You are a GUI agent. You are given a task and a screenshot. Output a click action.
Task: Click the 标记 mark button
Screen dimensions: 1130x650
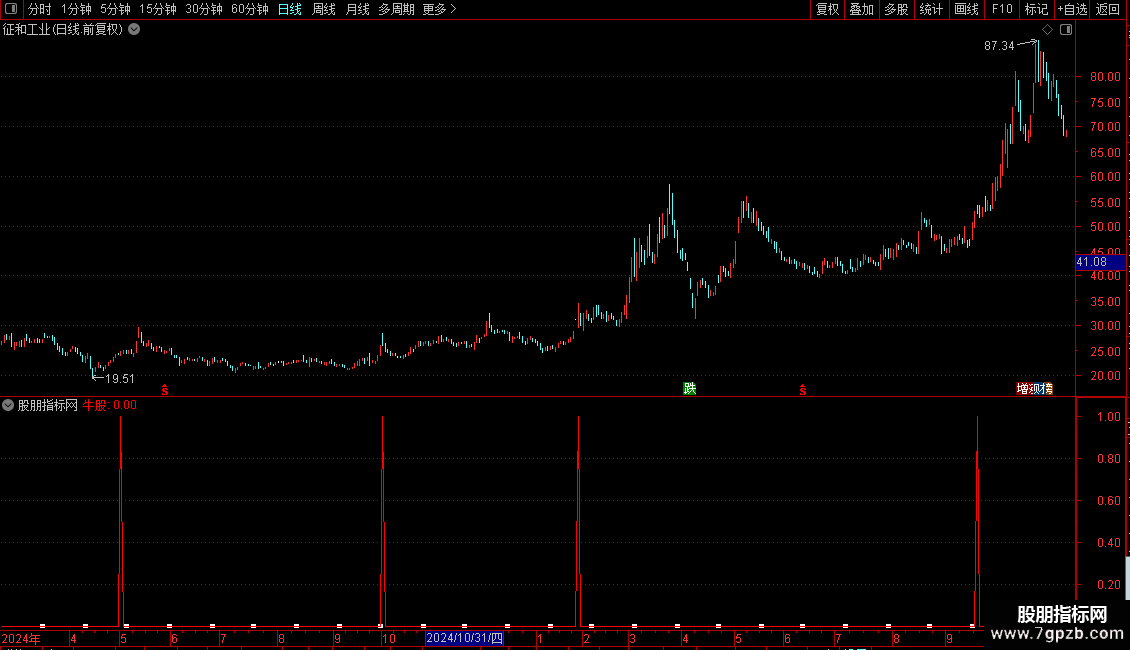point(1036,9)
